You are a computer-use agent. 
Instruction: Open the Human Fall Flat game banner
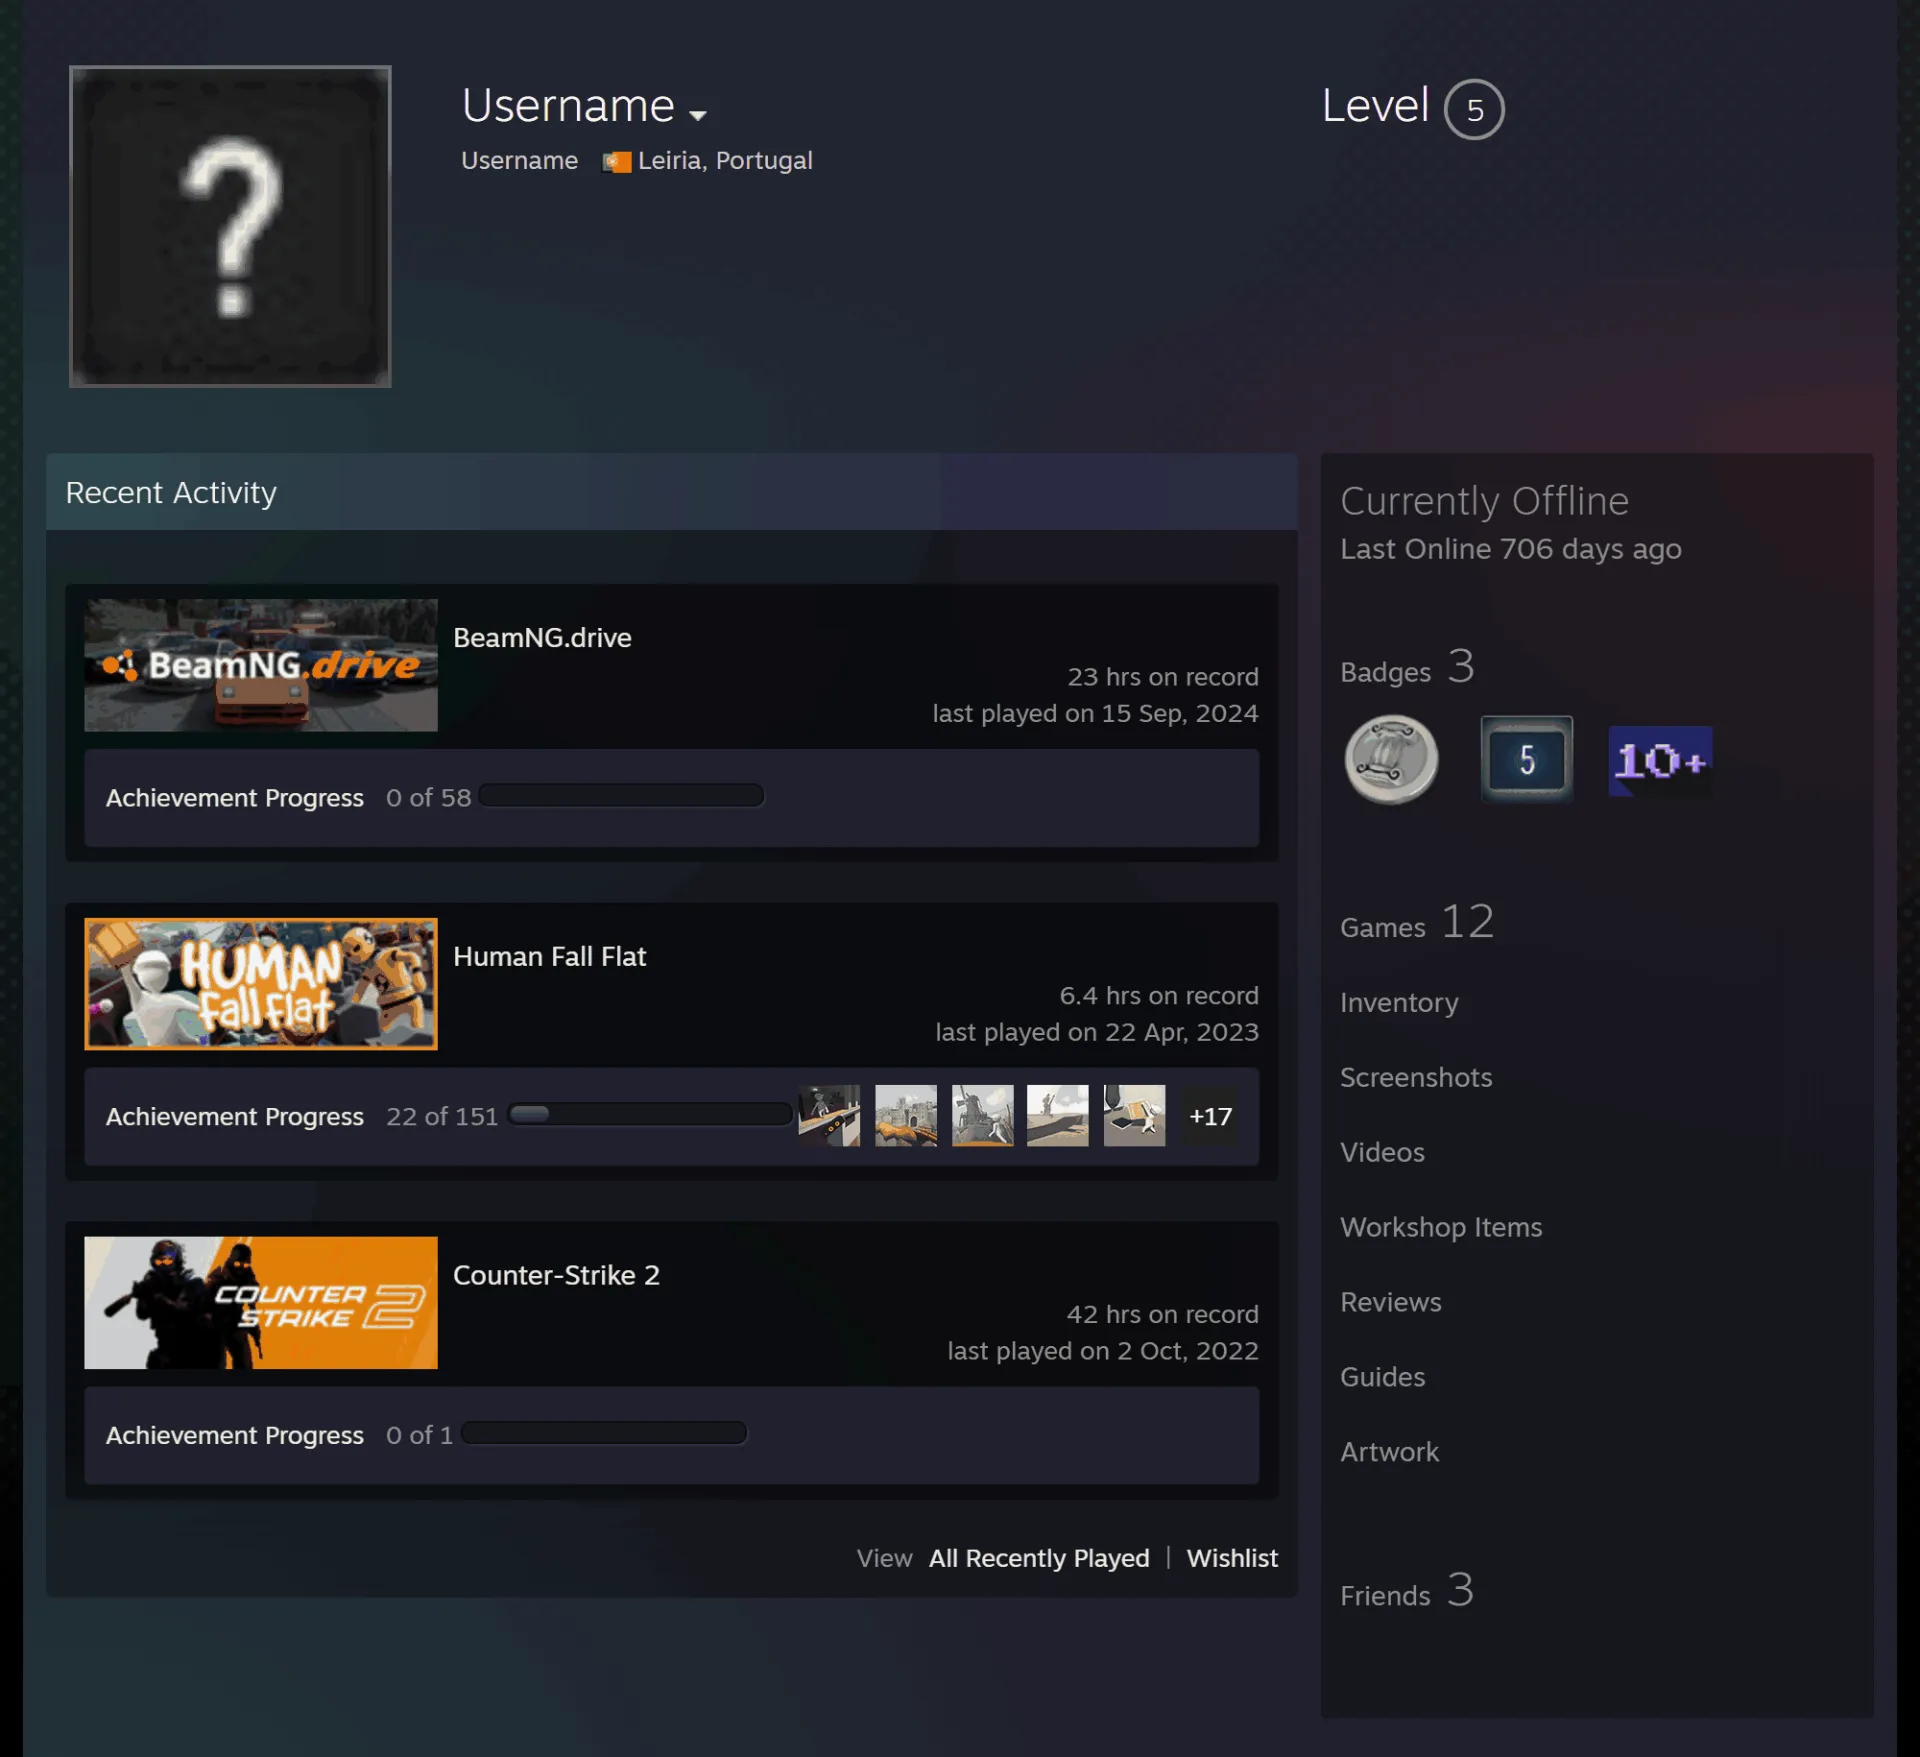point(261,984)
